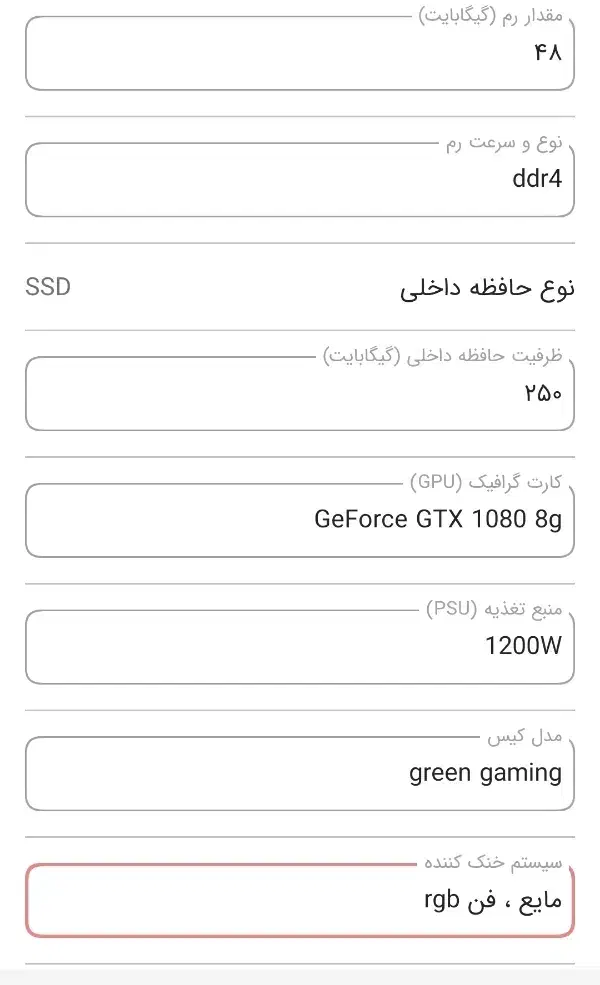Focus the RAM type field with ddr4
This screenshot has height=985, width=600.
[x=300, y=179]
